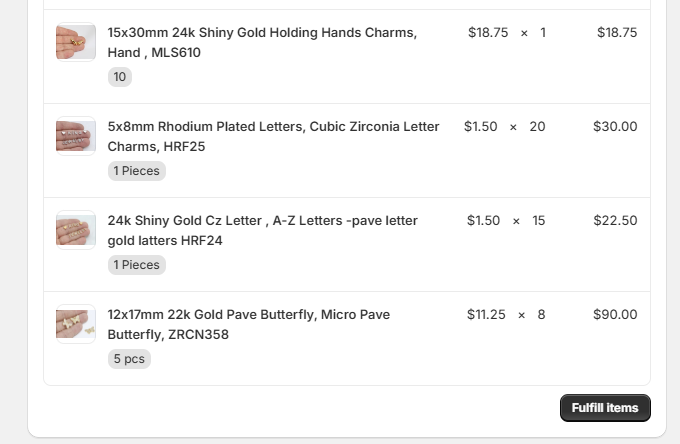Click "1 Pieces" badge under Rhodium Letters
Viewport: 680px width, 444px height.
coord(136,171)
